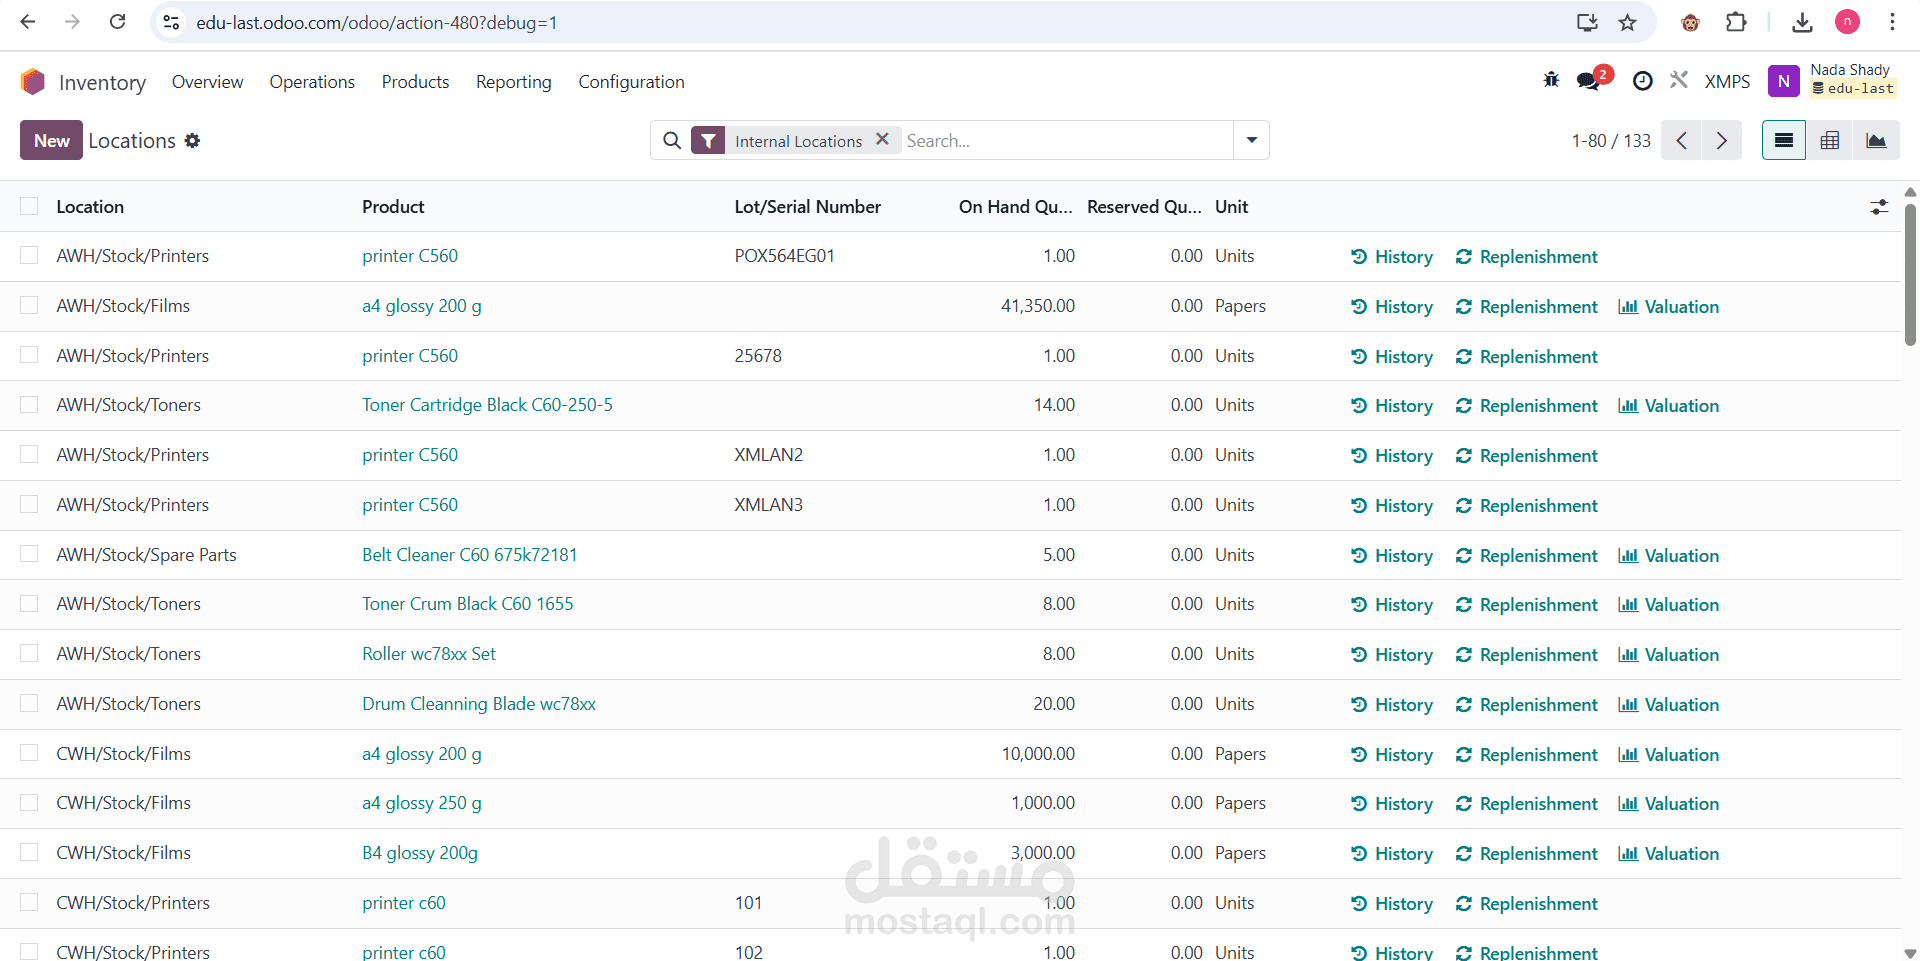Open Valuation for Toner Cartridge Black row
The width and height of the screenshot is (1920, 961).
pos(1668,406)
